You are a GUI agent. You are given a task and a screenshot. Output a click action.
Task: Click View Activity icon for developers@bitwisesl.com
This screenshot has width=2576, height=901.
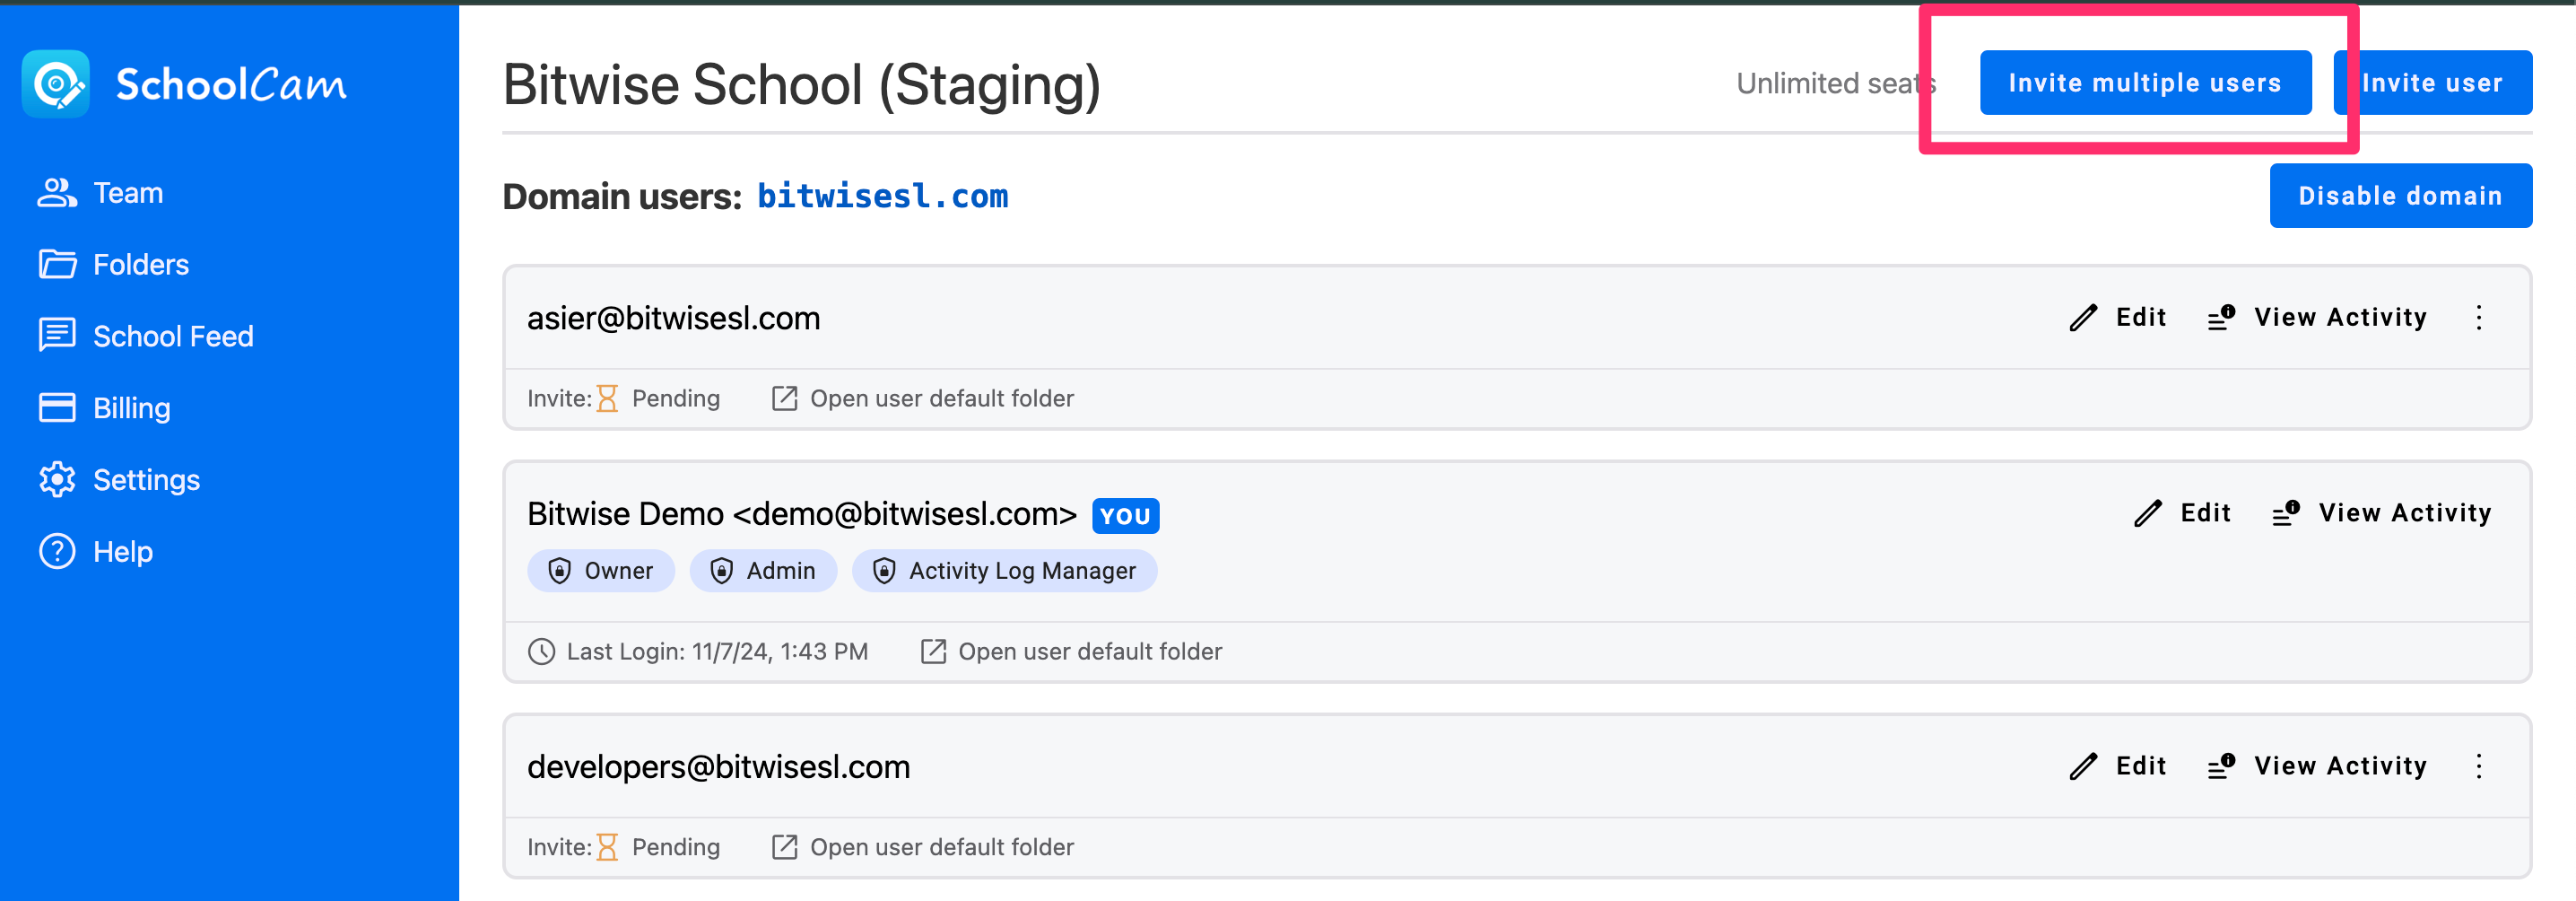tap(2221, 767)
